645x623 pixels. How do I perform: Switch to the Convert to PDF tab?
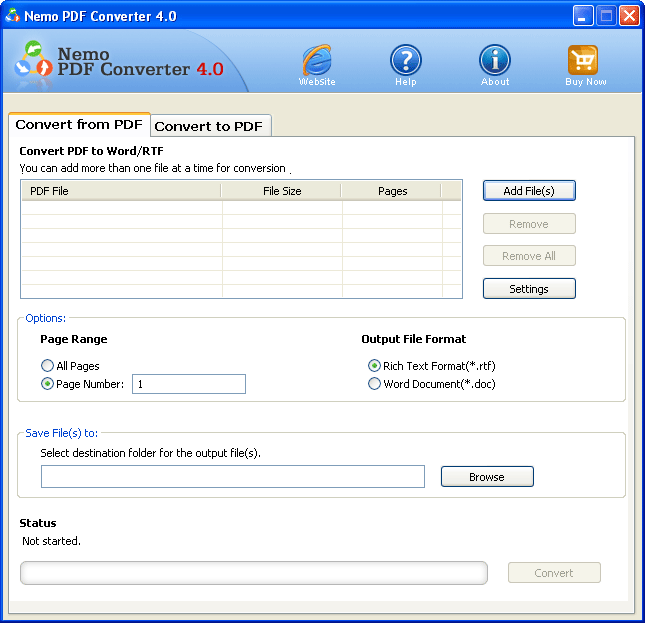(209, 126)
